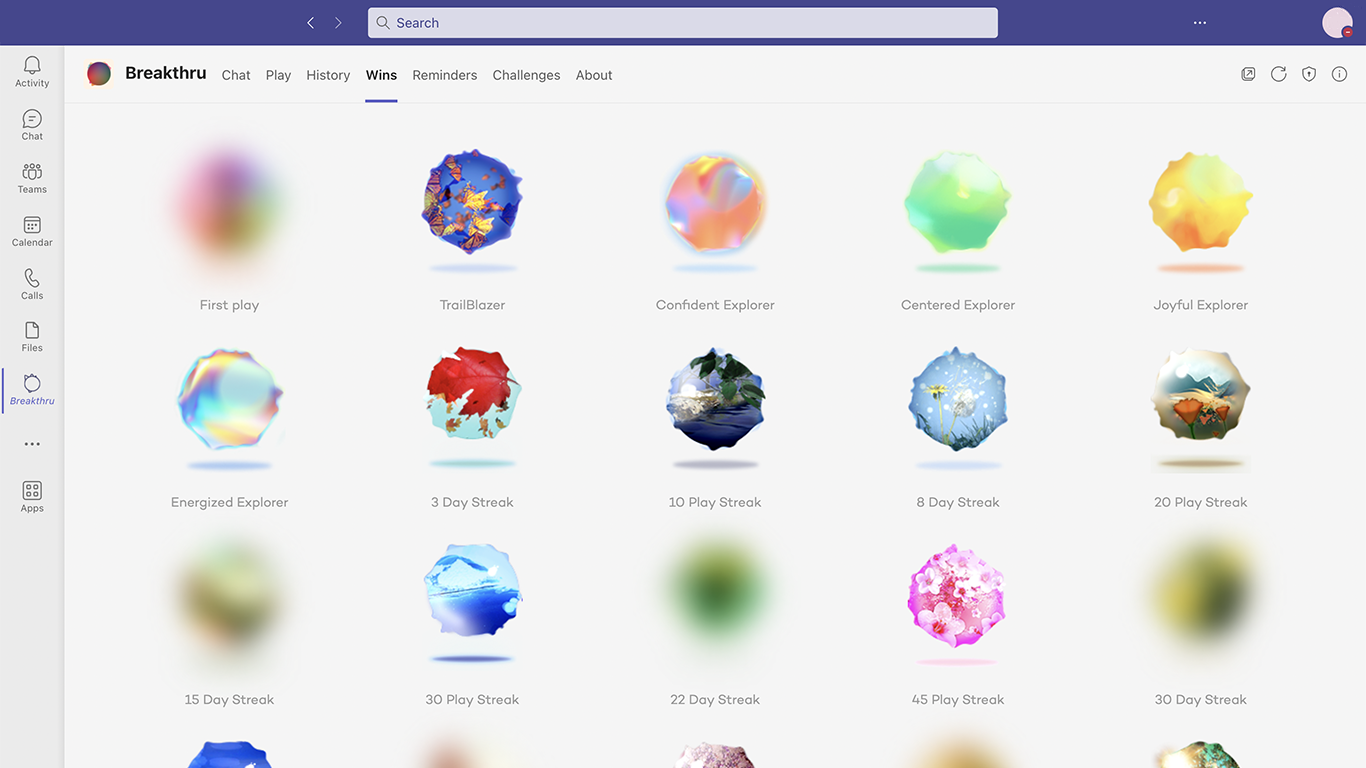Open Chat from the left sidebar
Viewport: 1366px width, 768px height.
click(32, 125)
